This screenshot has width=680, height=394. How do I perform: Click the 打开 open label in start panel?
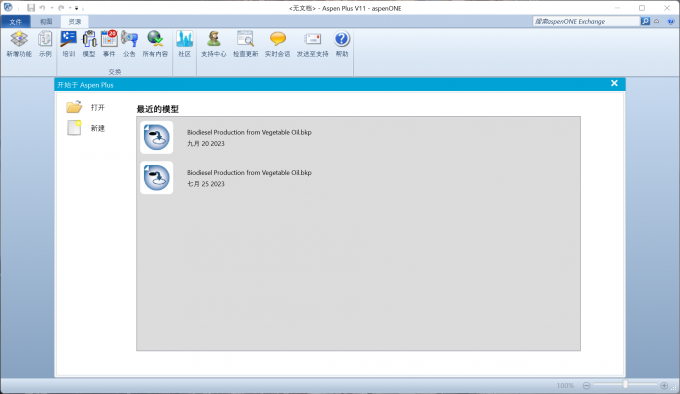(x=98, y=107)
